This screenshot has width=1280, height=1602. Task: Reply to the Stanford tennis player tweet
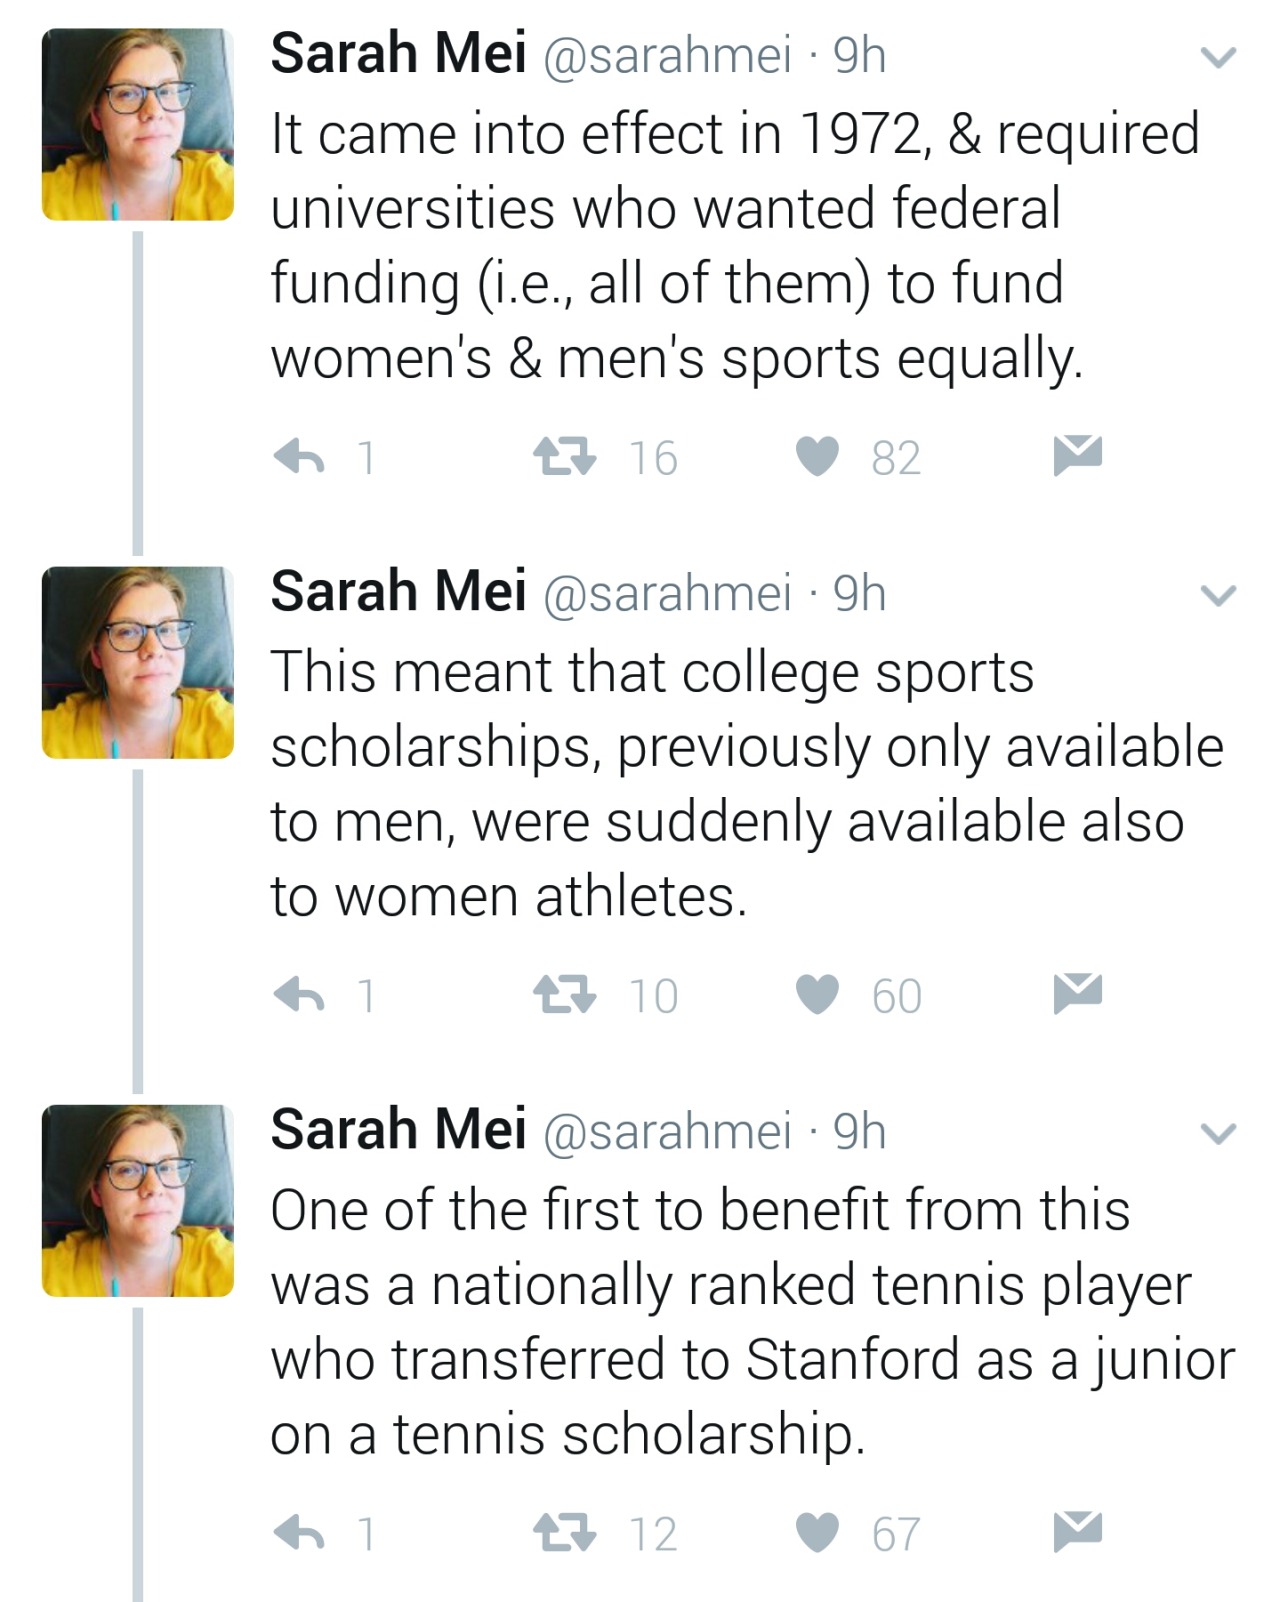pos(299,1533)
